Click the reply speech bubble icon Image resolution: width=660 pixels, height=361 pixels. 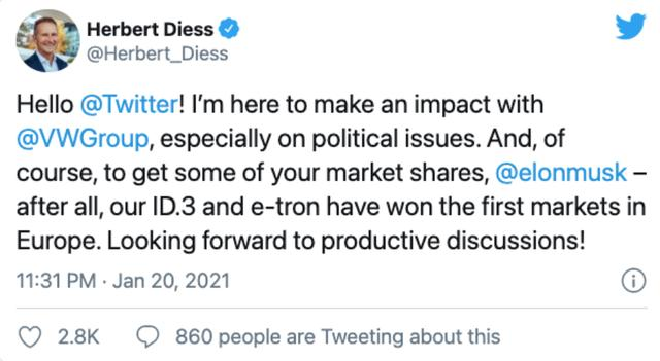pos(148,337)
